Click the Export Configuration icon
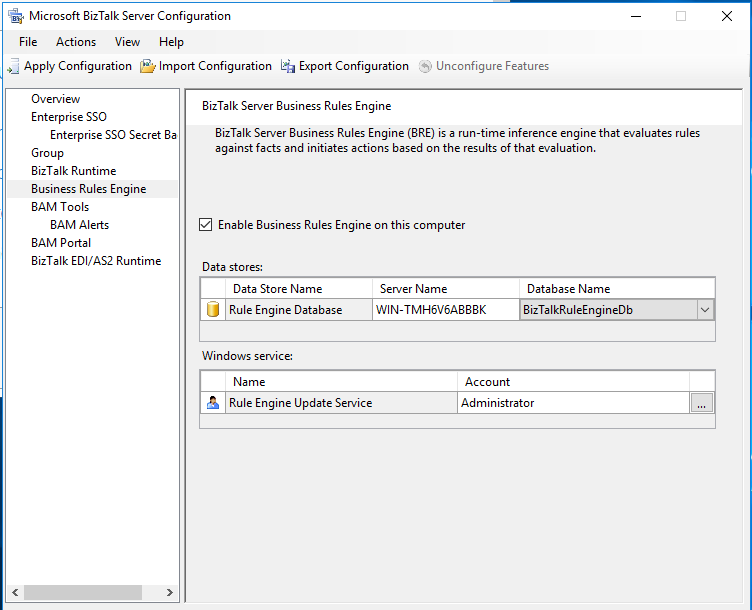The width and height of the screenshot is (752, 610). 288,66
